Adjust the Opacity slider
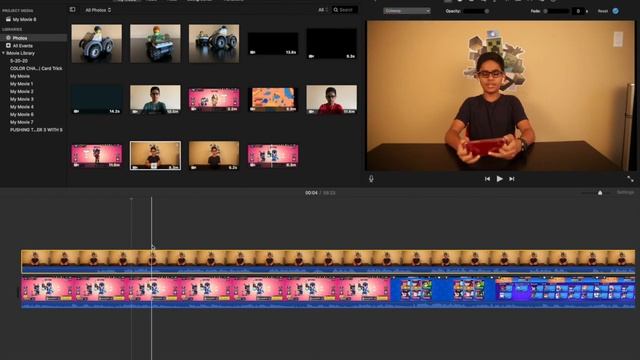Viewport: 640px width, 360px height. [x=476, y=11]
